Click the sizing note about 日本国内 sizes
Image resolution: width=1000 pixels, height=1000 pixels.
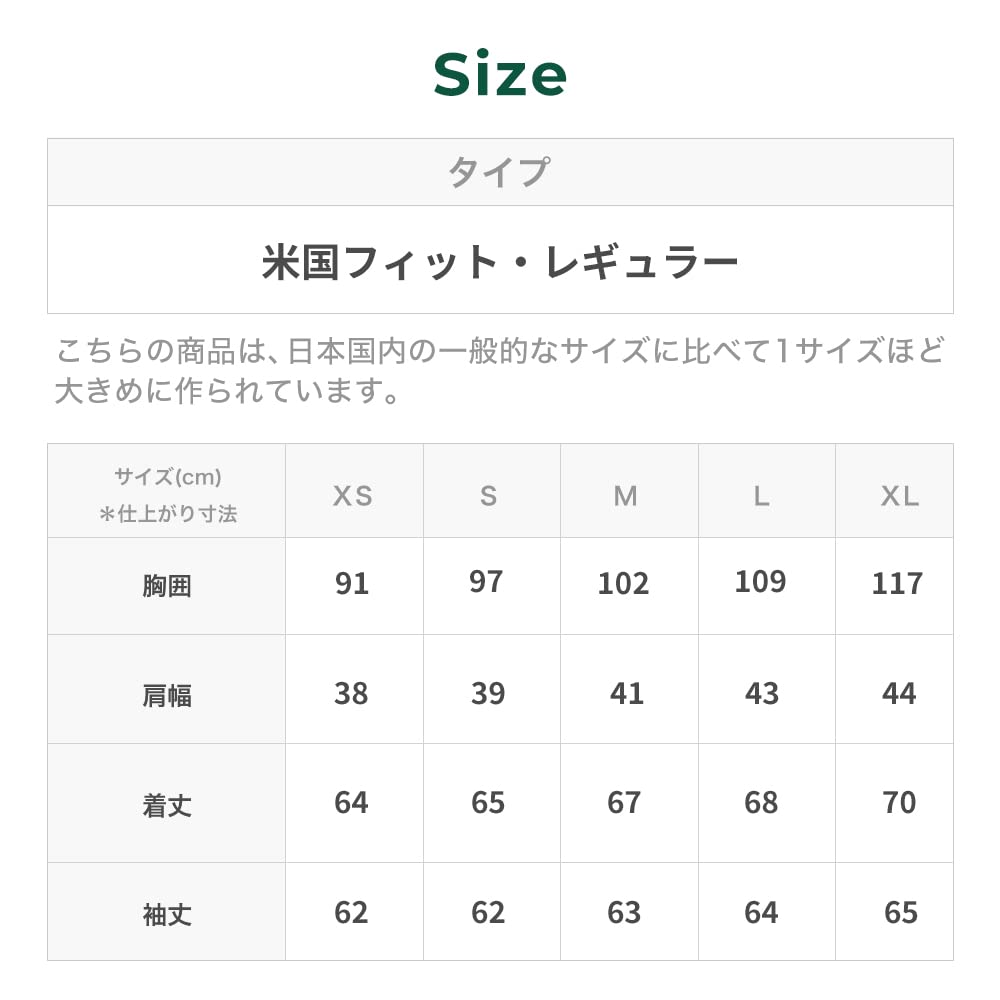(499, 370)
